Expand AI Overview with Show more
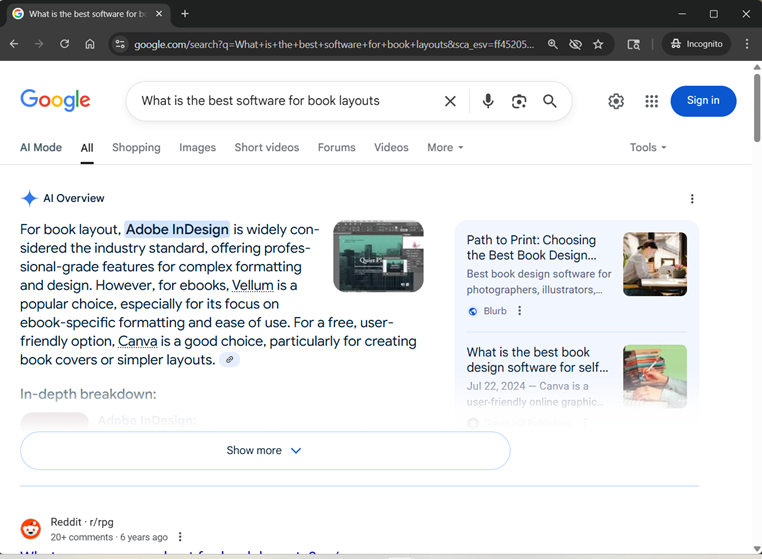This screenshot has width=762, height=559. (x=265, y=451)
